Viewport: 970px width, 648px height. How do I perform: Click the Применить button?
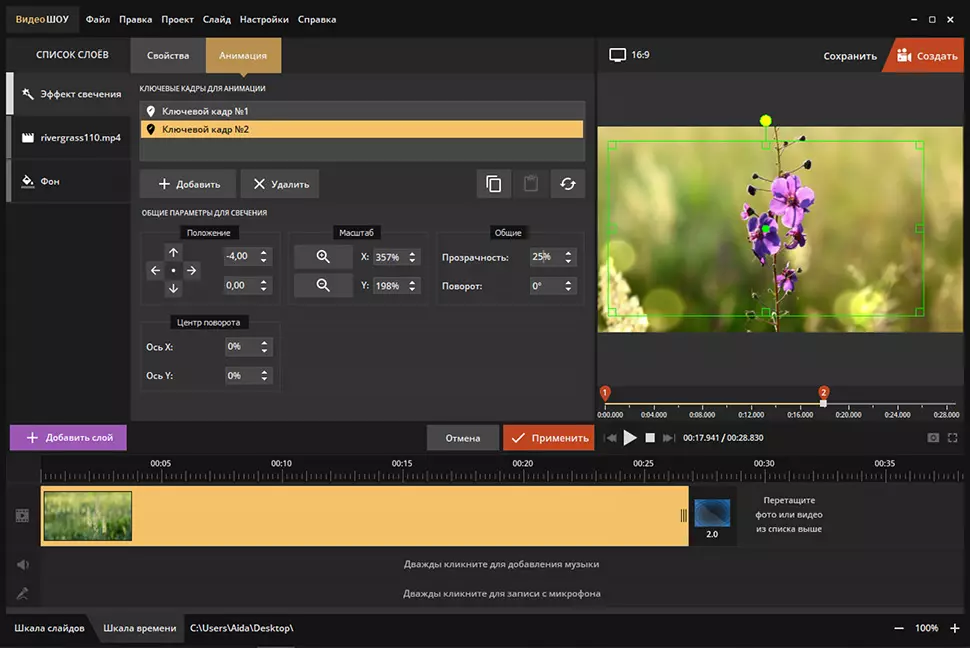(549, 438)
